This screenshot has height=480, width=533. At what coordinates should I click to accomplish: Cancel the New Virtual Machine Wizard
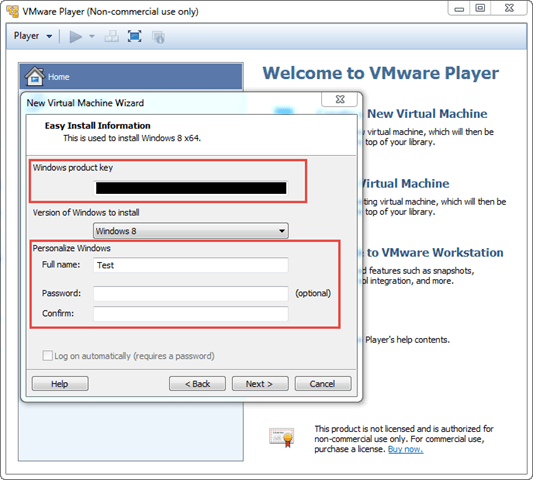(x=323, y=384)
